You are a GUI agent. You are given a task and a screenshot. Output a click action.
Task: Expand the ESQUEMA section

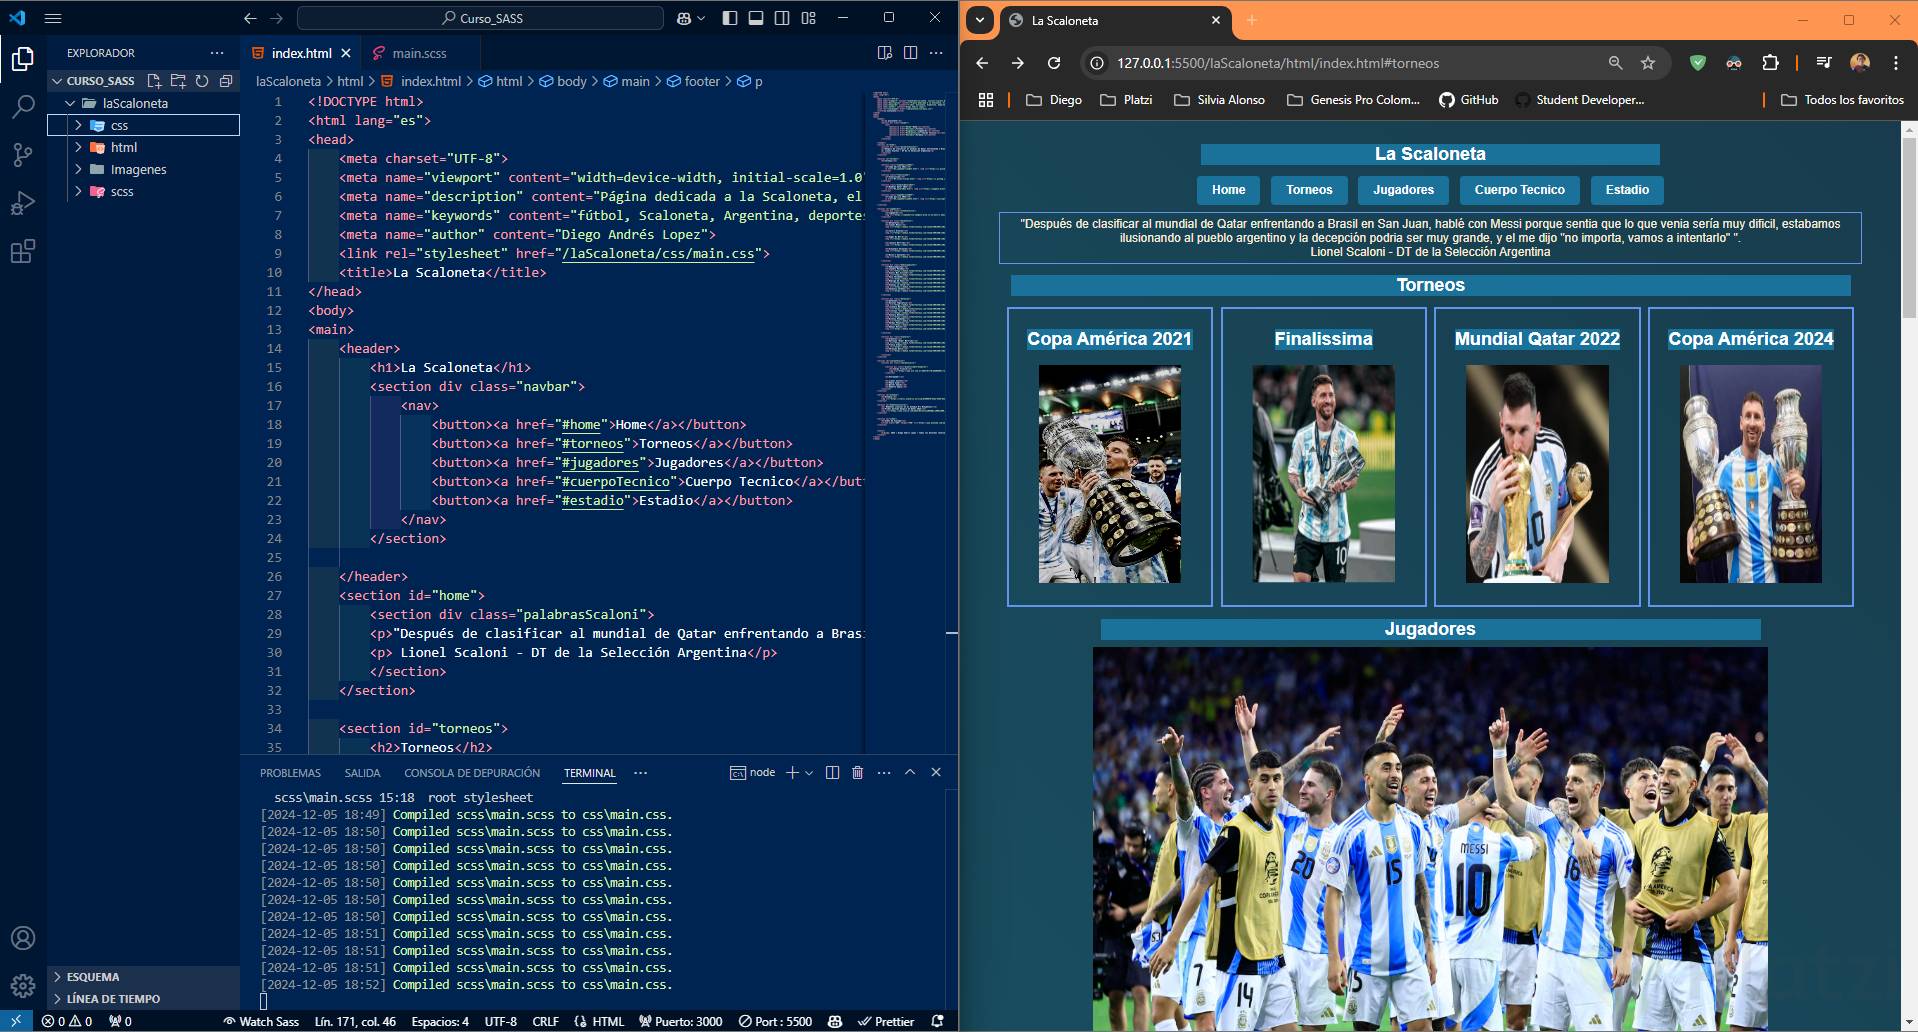tap(93, 977)
